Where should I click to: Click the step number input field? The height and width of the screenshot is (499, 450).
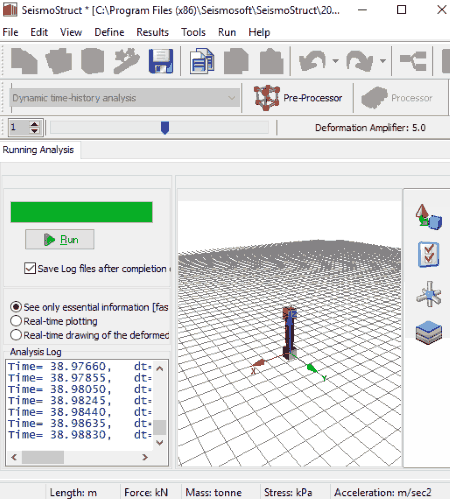19,127
